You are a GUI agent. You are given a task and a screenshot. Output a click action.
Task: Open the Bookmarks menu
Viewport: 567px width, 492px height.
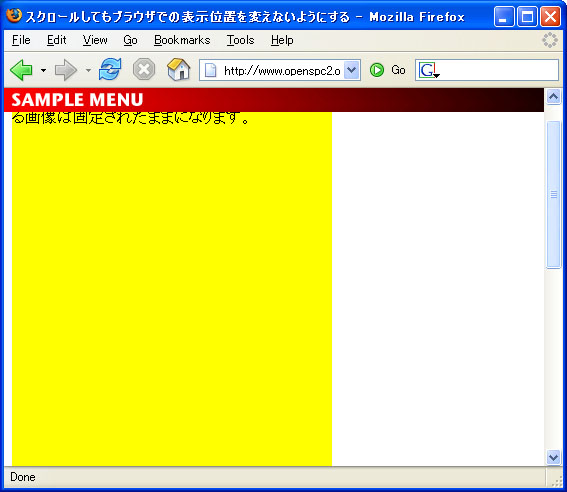182,40
